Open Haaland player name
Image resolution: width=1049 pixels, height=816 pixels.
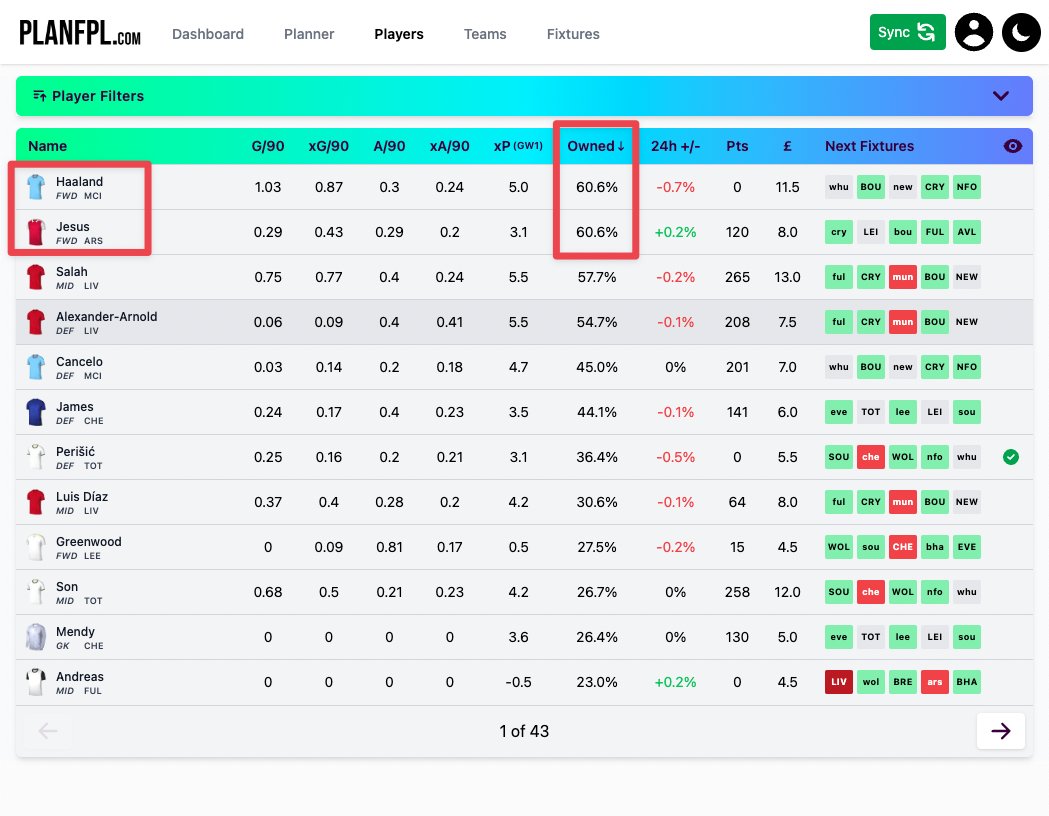[79, 181]
